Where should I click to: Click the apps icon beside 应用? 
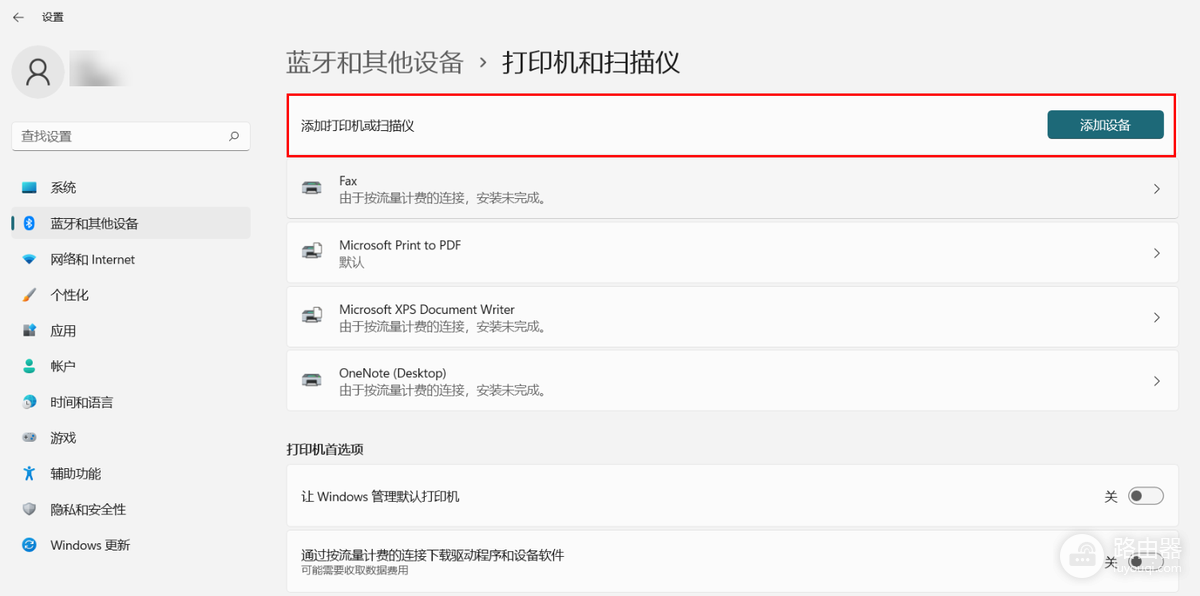click(29, 331)
